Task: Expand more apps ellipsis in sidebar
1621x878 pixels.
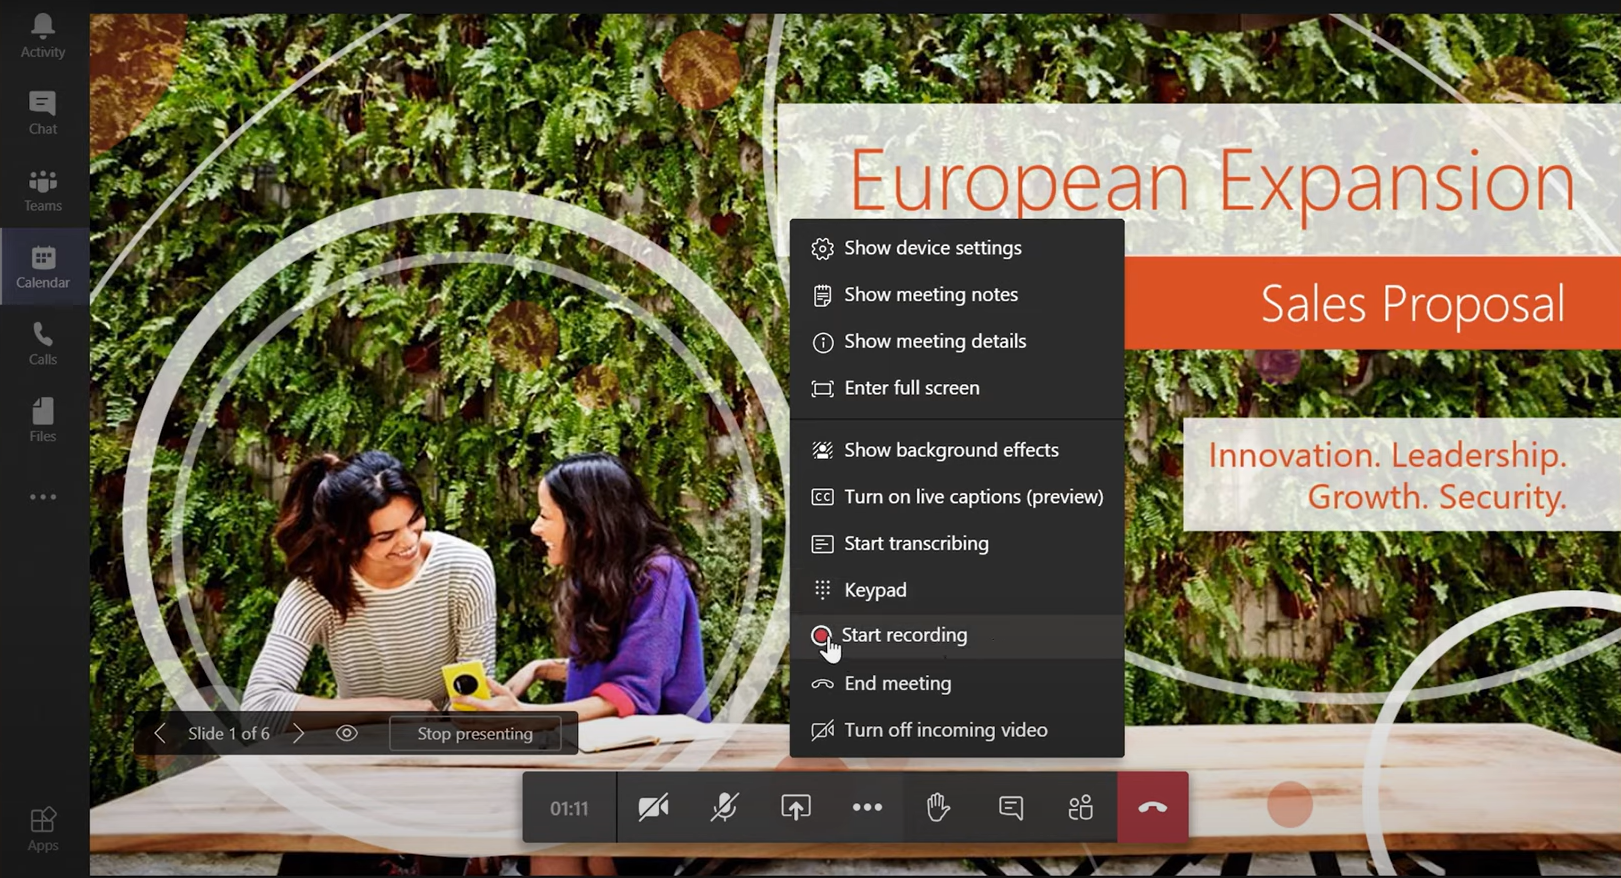Action: 43,497
